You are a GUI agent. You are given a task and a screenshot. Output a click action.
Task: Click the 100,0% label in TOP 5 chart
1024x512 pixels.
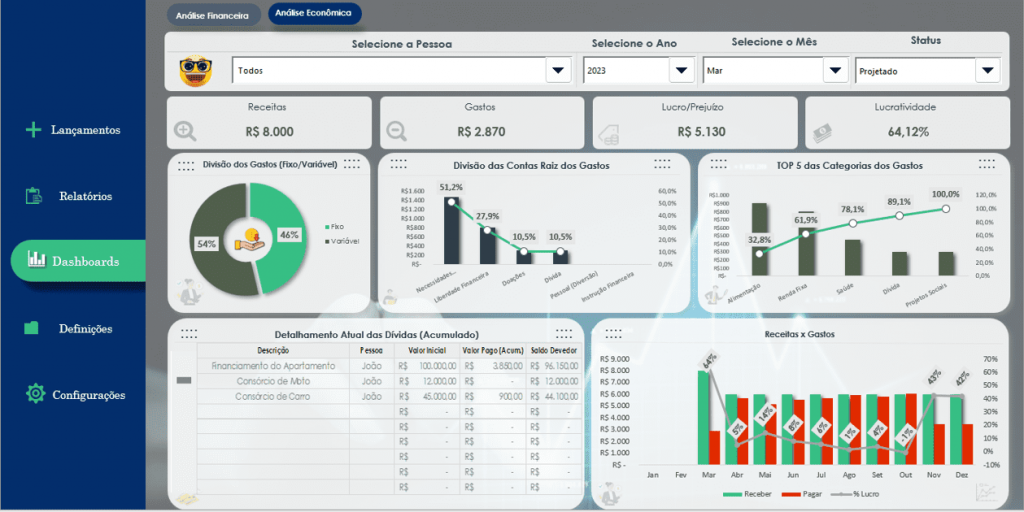[x=946, y=194]
